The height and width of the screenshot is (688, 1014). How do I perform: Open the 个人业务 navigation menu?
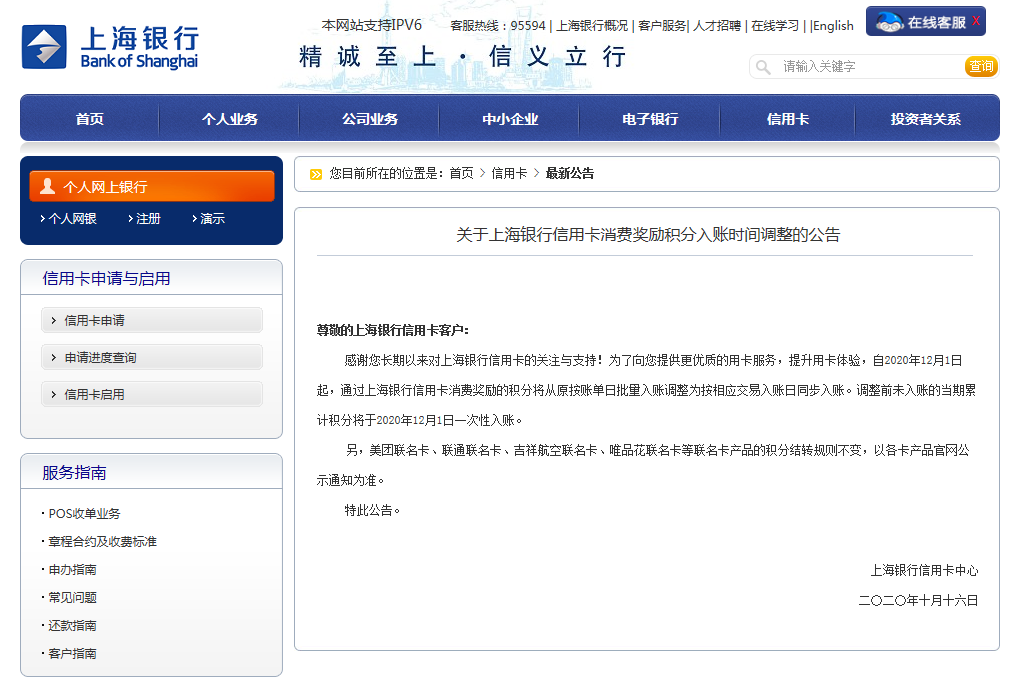[230, 119]
